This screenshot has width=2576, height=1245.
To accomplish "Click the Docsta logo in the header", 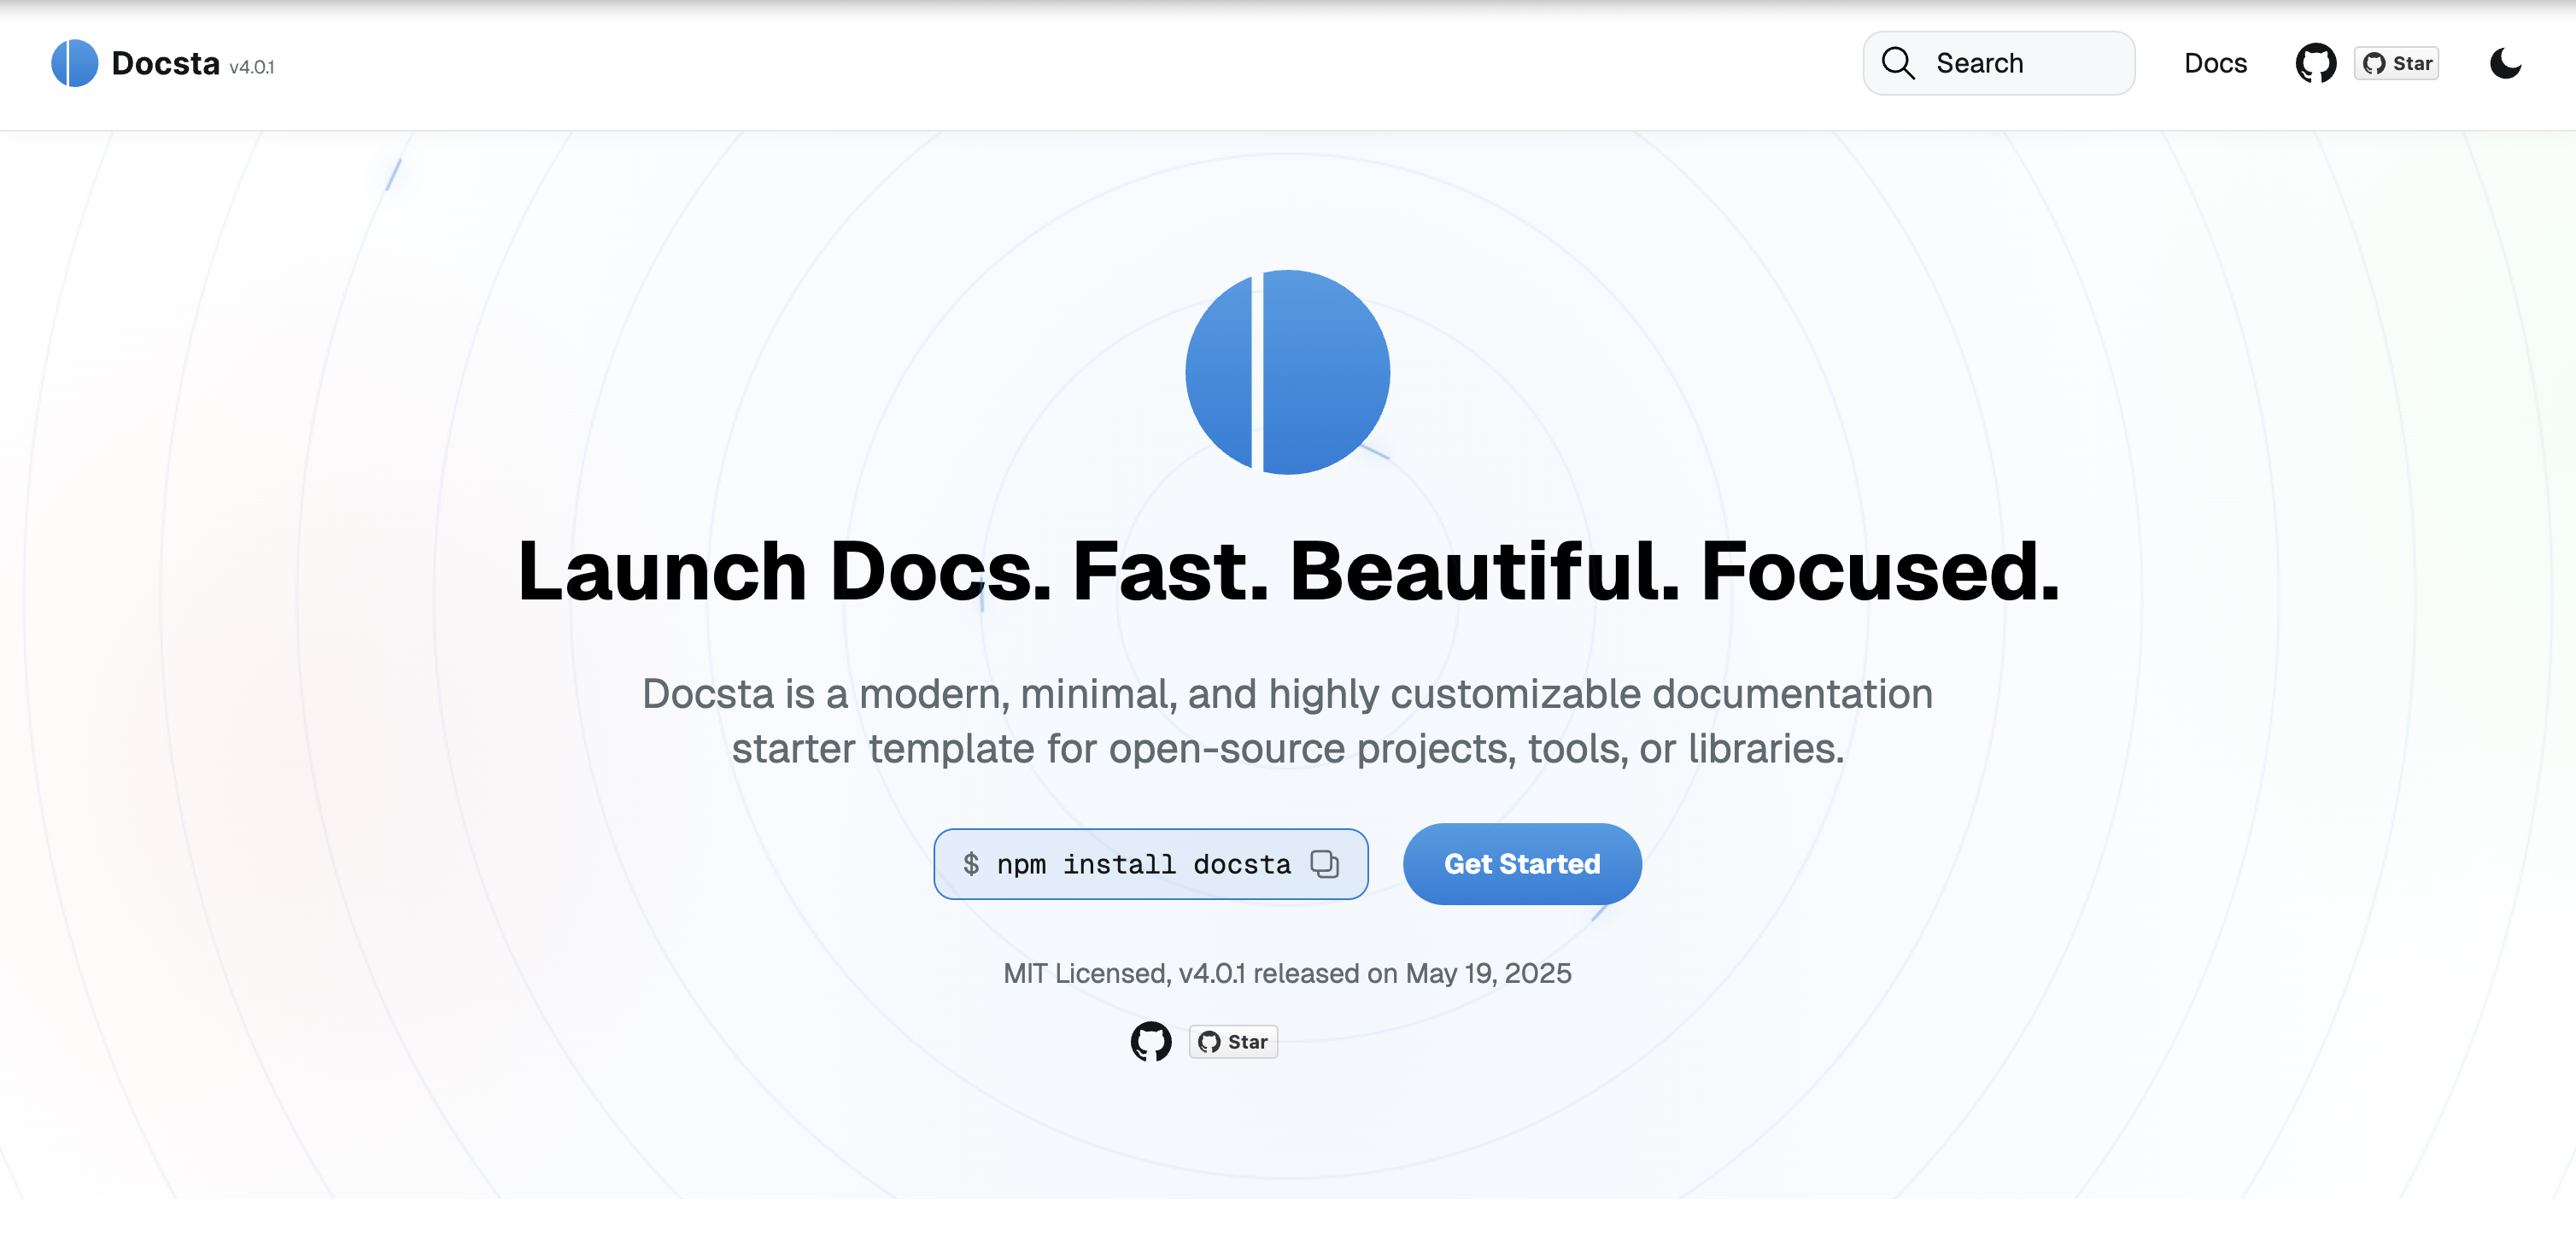I will pyautogui.click(x=74, y=63).
